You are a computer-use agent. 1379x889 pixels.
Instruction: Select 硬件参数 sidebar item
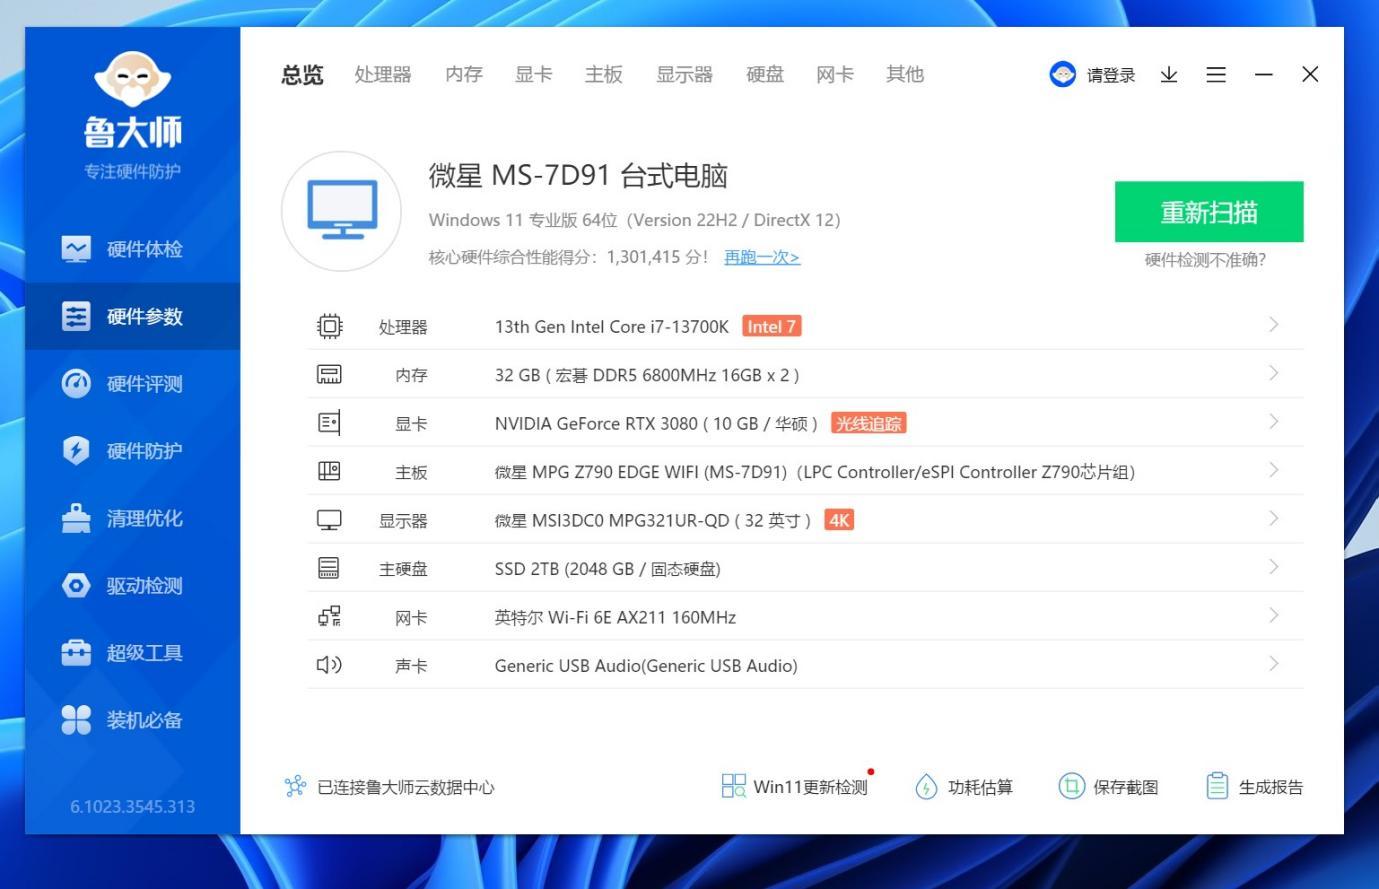[132, 316]
